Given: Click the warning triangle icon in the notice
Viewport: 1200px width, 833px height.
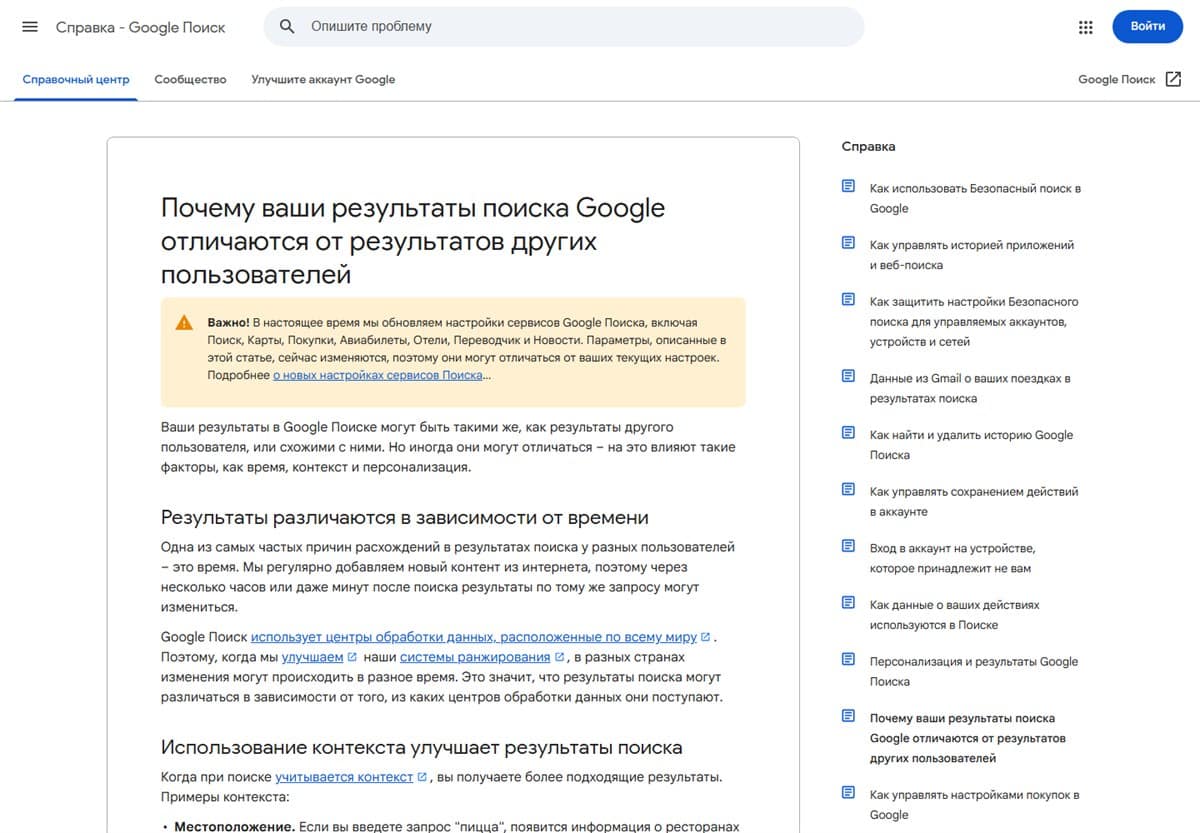Looking at the screenshot, I should [x=184, y=323].
